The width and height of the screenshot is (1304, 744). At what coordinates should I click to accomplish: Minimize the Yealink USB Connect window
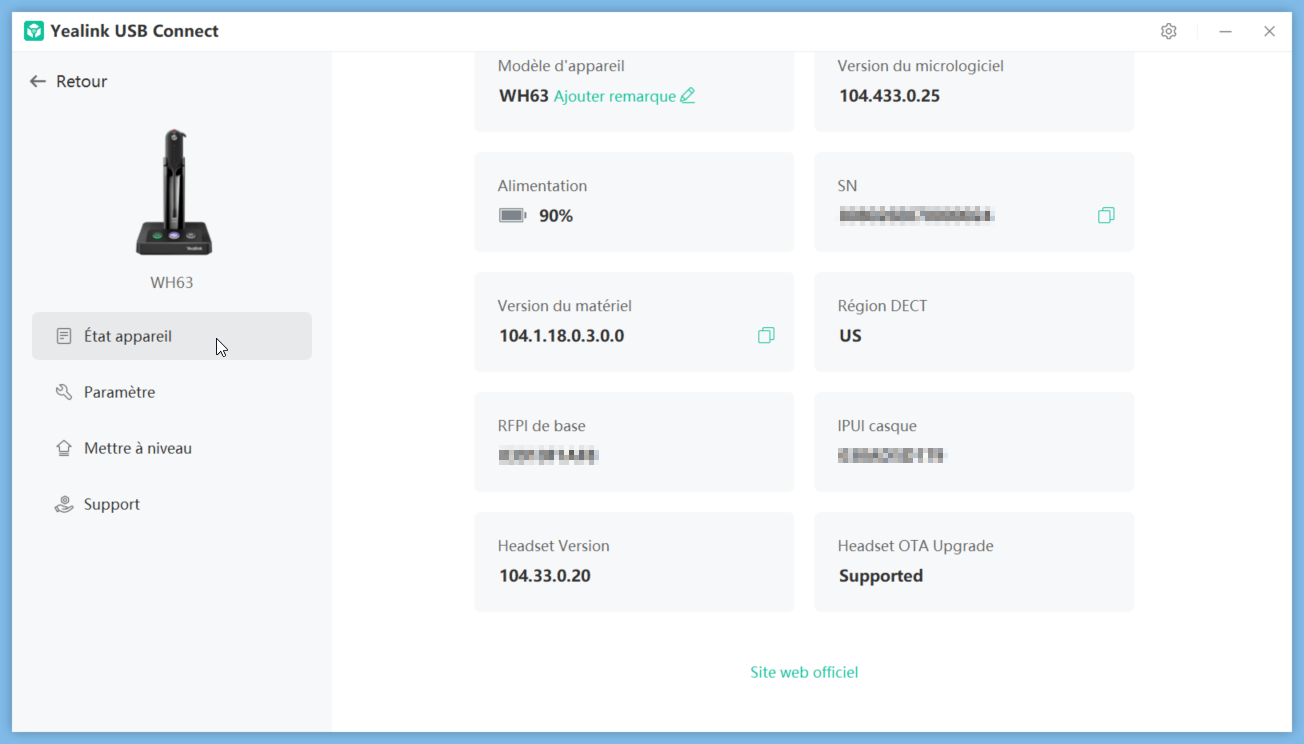click(1225, 31)
